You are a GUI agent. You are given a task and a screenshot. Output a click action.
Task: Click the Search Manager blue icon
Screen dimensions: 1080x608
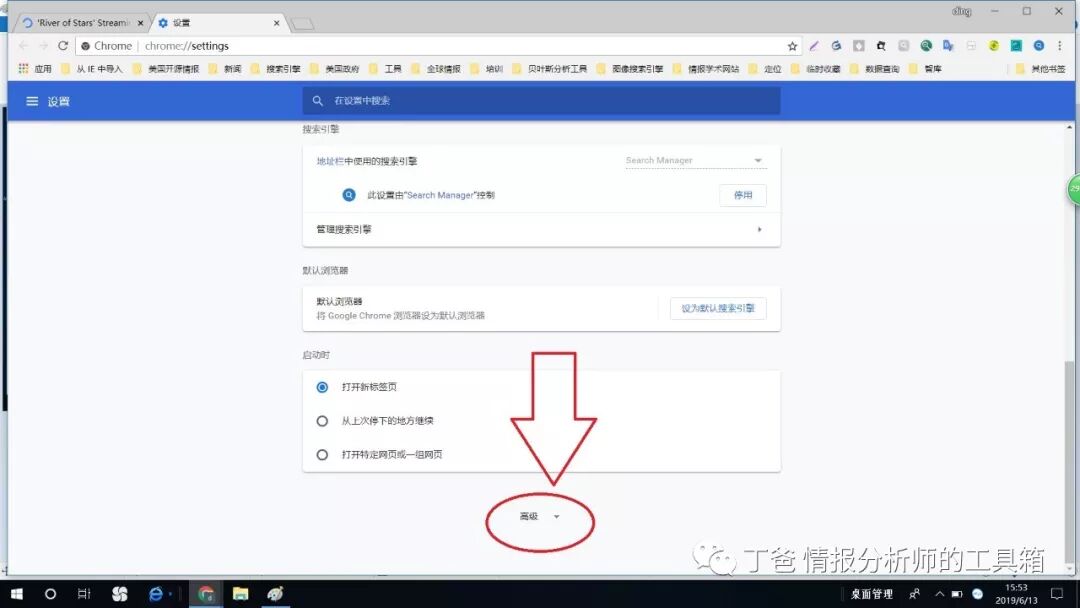click(x=349, y=195)
